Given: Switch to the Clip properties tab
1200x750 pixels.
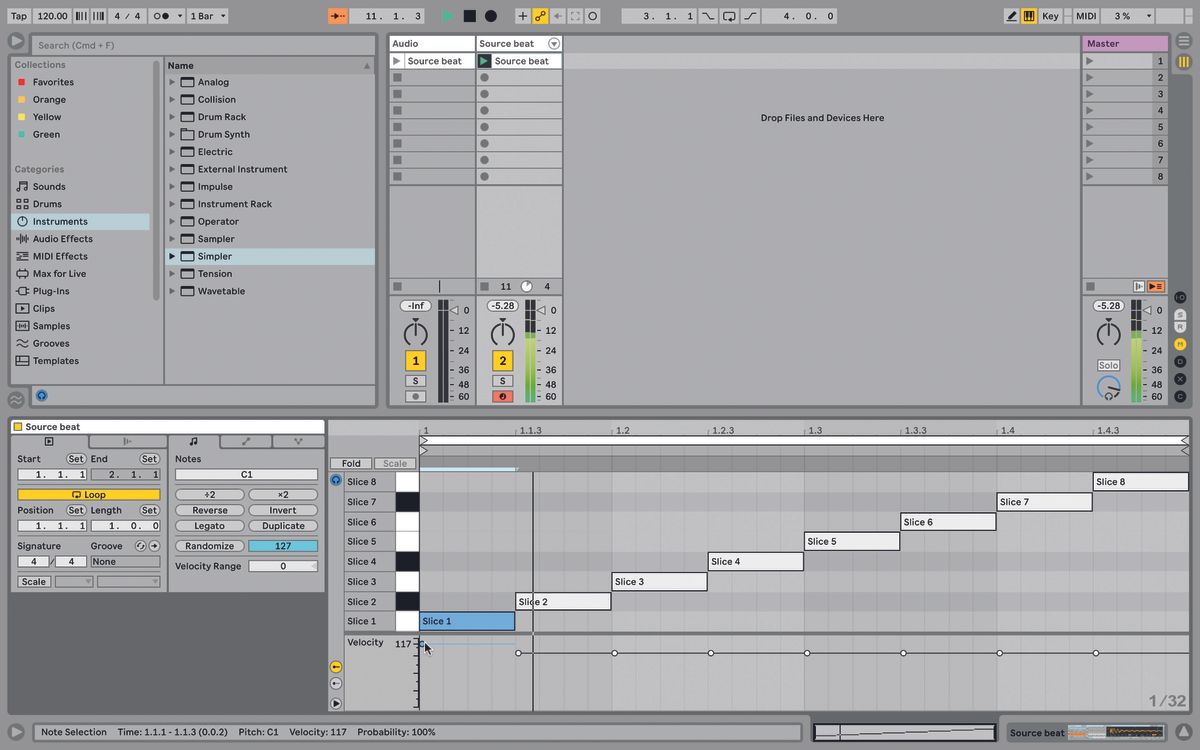Looking at the screenshot, I should (49, 440).
